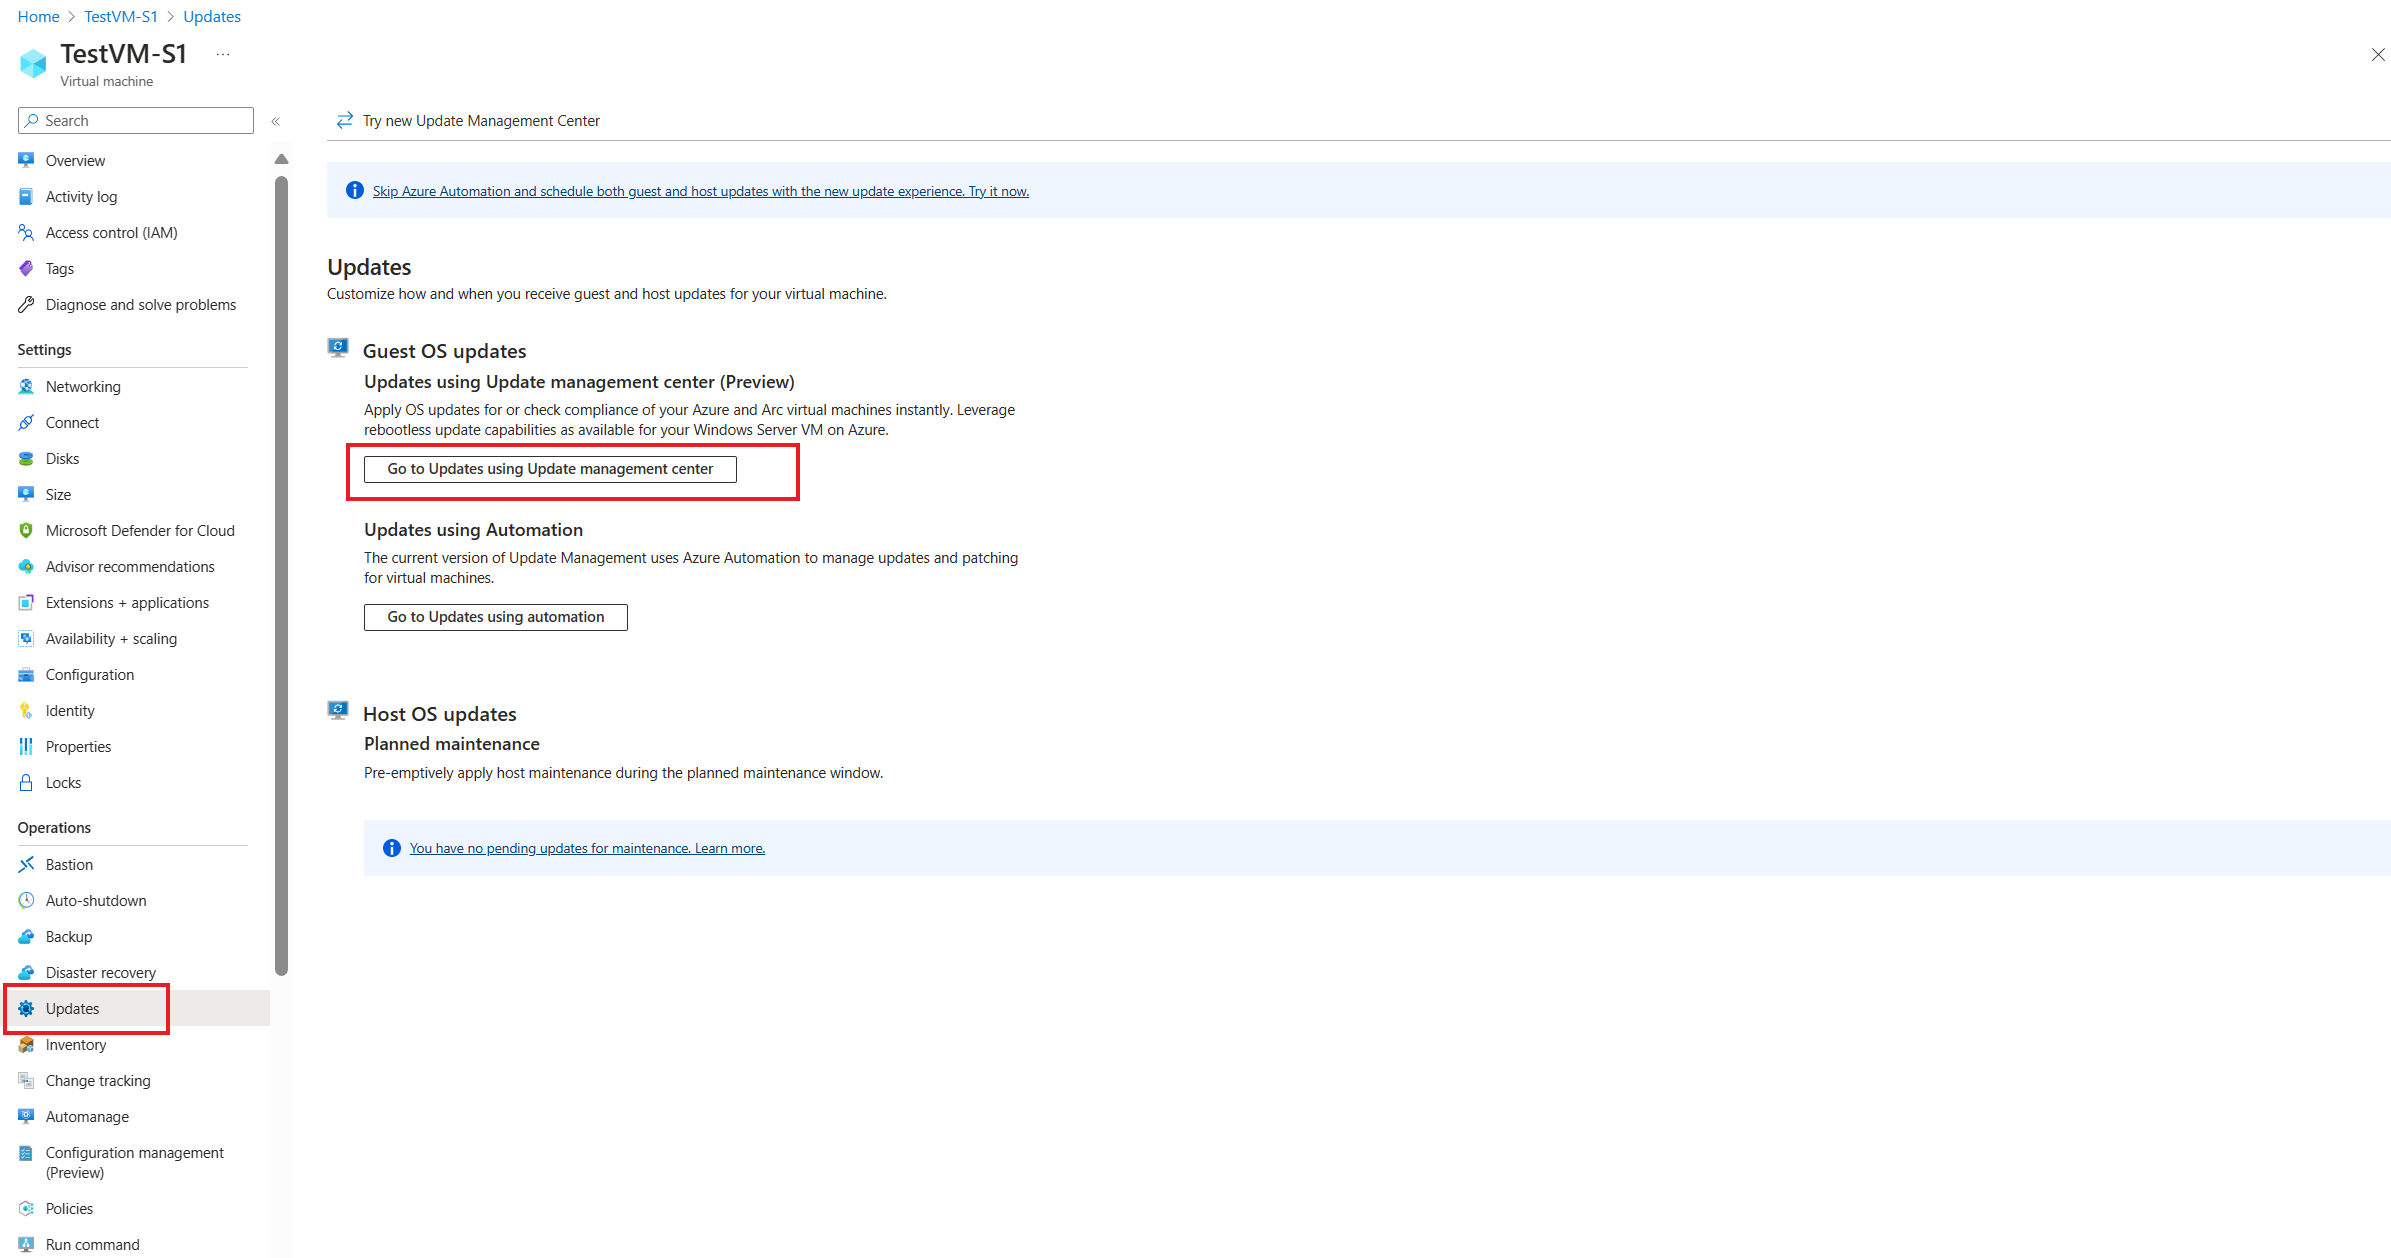Screen dimensions: 2391x1258
Task: Click the Updates menu item in sidebar
Action: pos(73,1007)
